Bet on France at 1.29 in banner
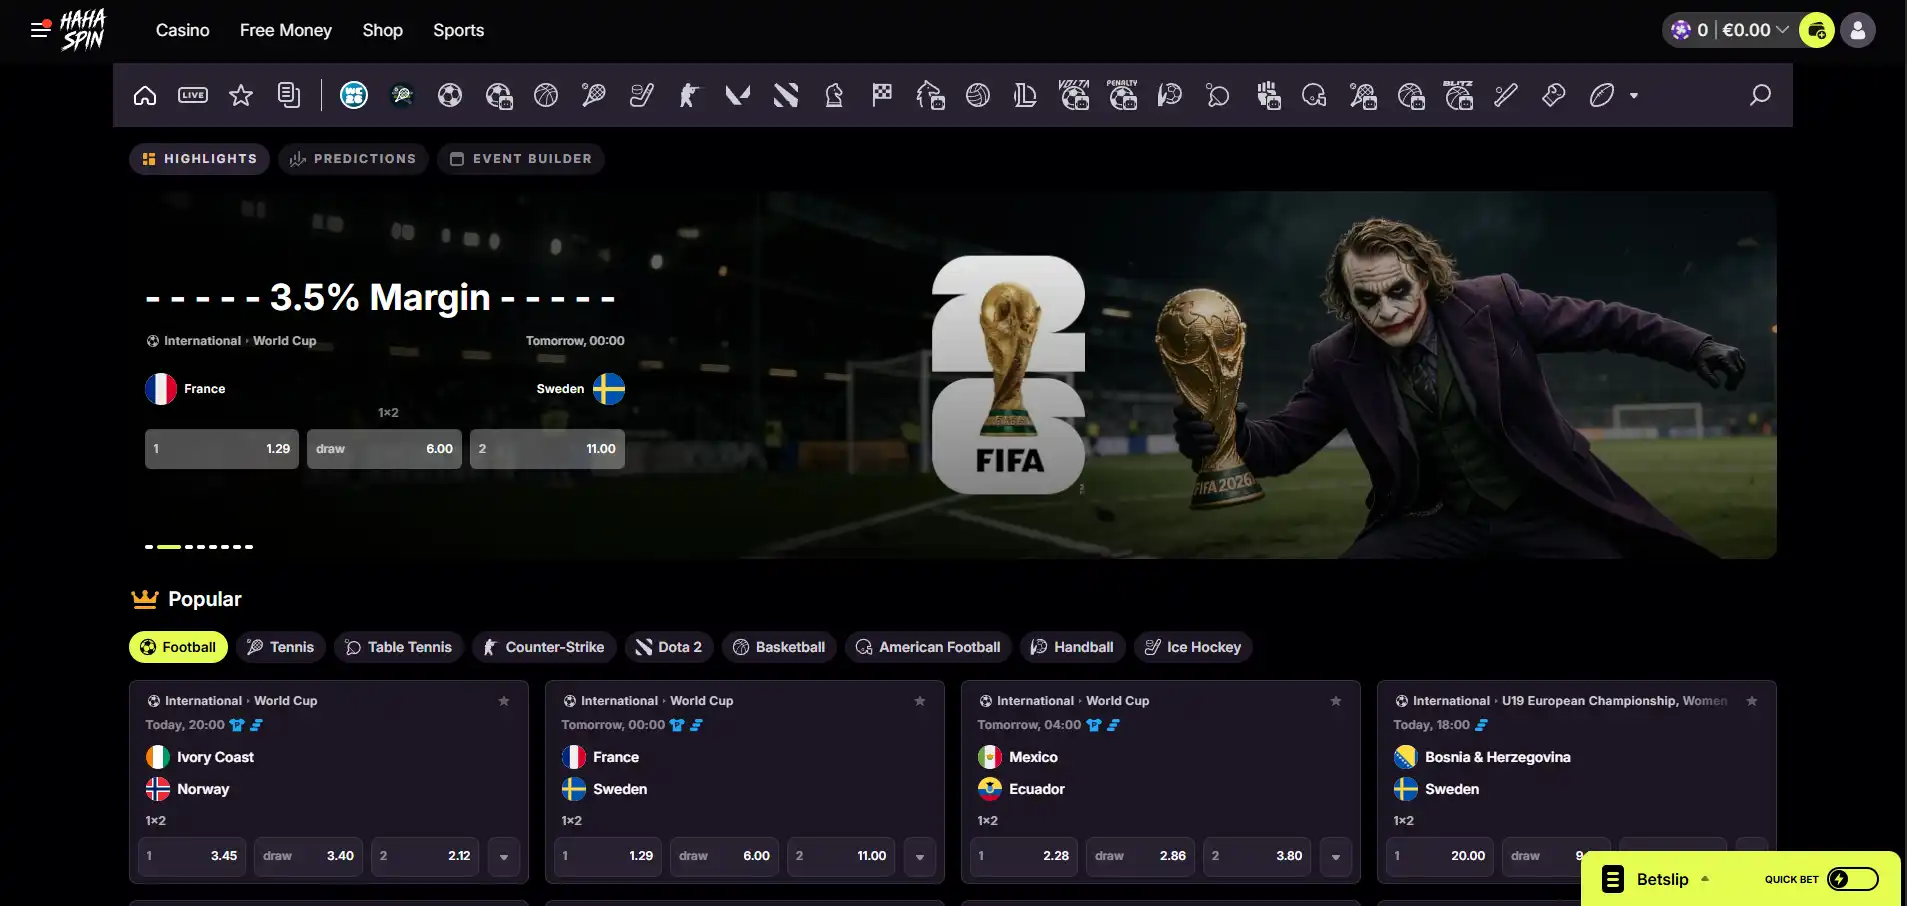The height and width of the screenshot is (906, 1907). click(222, 449)
